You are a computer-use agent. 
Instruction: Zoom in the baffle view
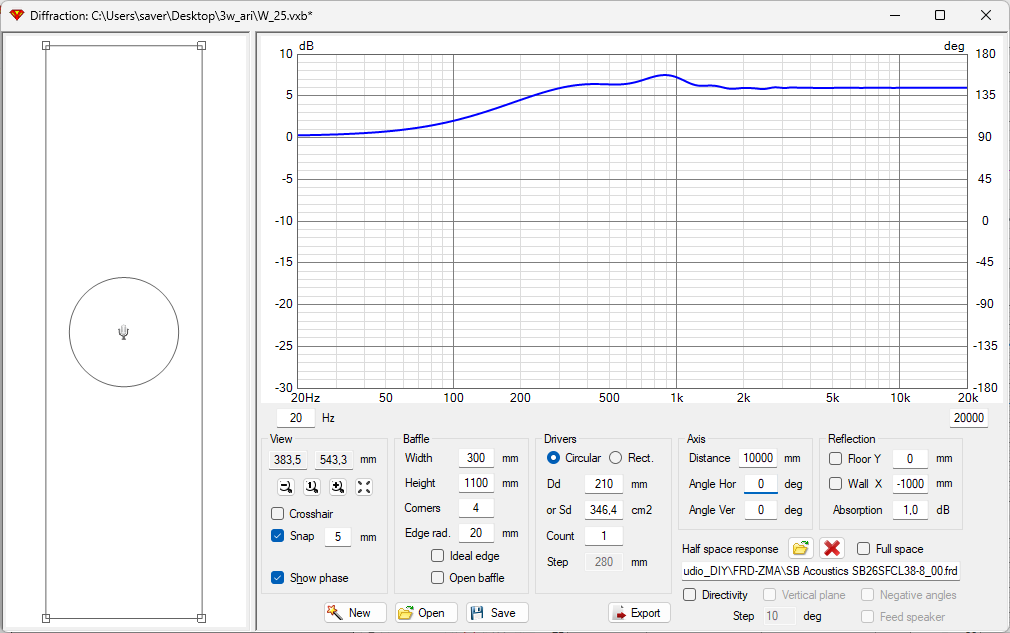point(338,487)
